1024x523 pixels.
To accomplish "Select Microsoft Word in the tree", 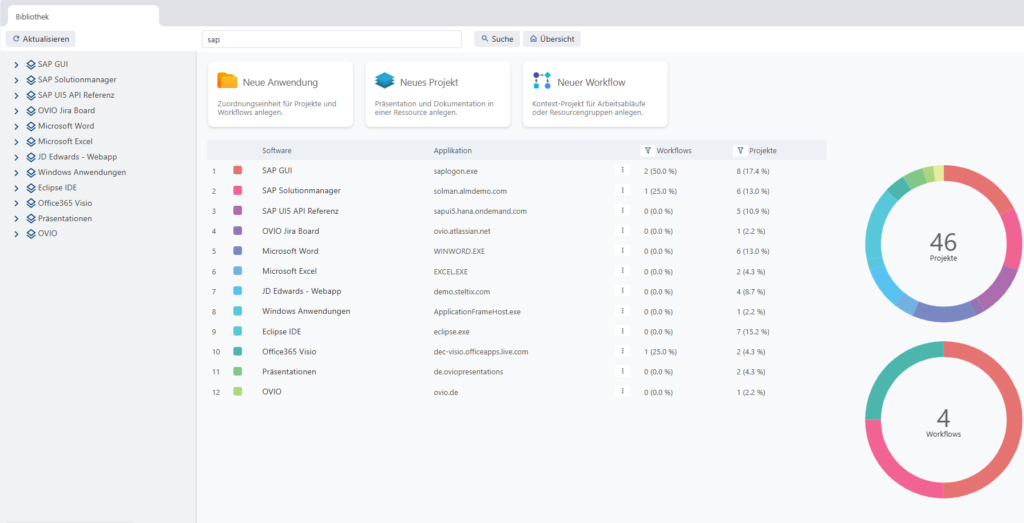I will point(66,126).
